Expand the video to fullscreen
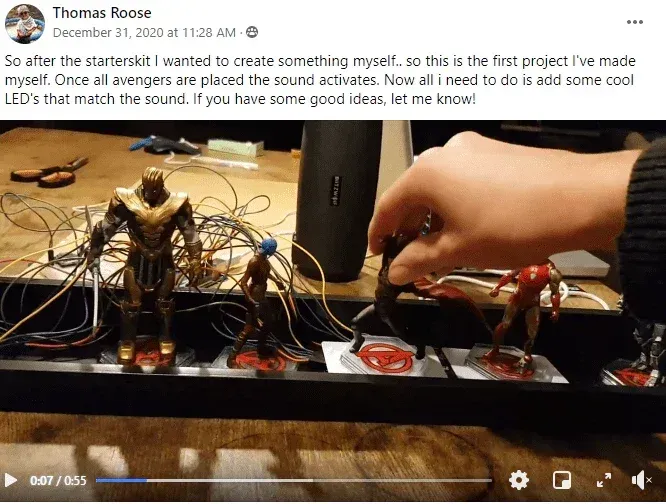Screen dimensions: 666x504 pos(604,480)
